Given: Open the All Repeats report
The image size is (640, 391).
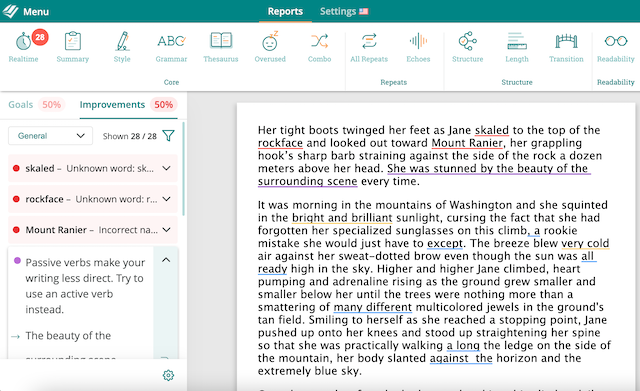Looking at the screenshot, I should pyautogui.click(x=369, y=41).
